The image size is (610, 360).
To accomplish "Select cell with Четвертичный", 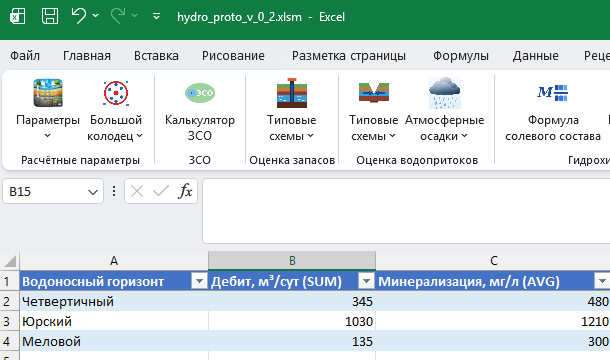I will click(x=114, y=301).
